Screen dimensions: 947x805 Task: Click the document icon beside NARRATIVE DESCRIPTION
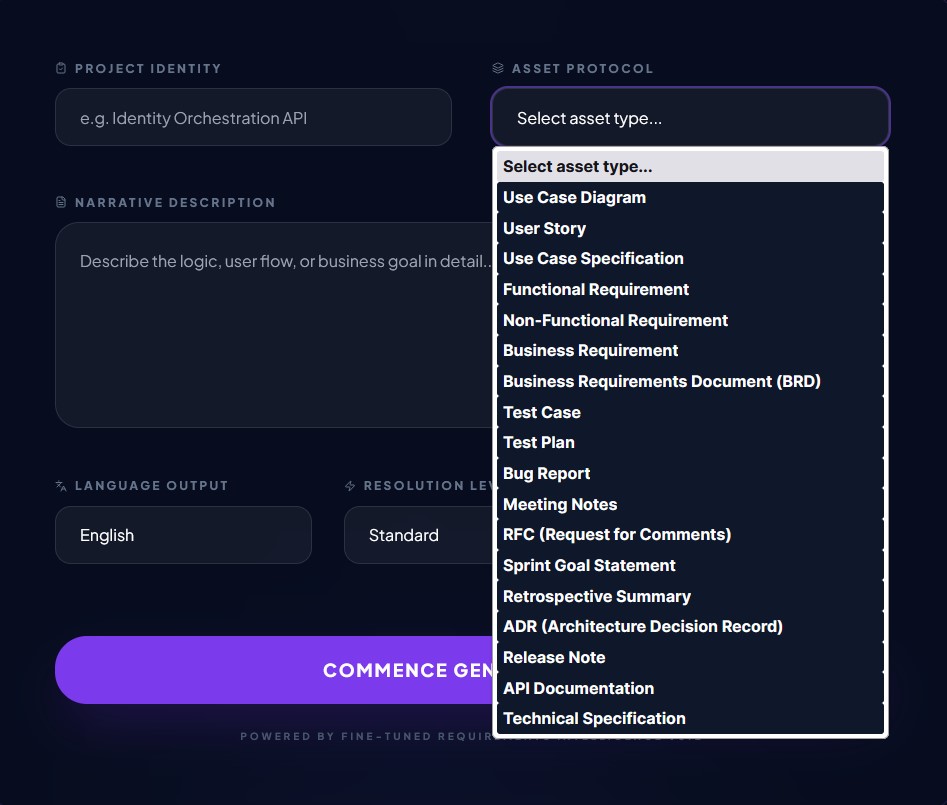(60, 202)
